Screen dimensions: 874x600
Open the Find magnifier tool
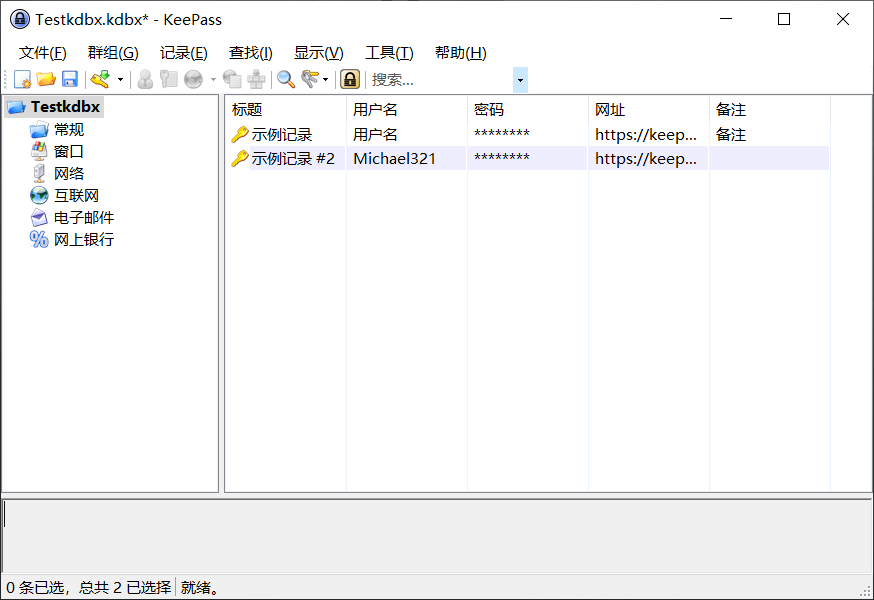(286, 79)
